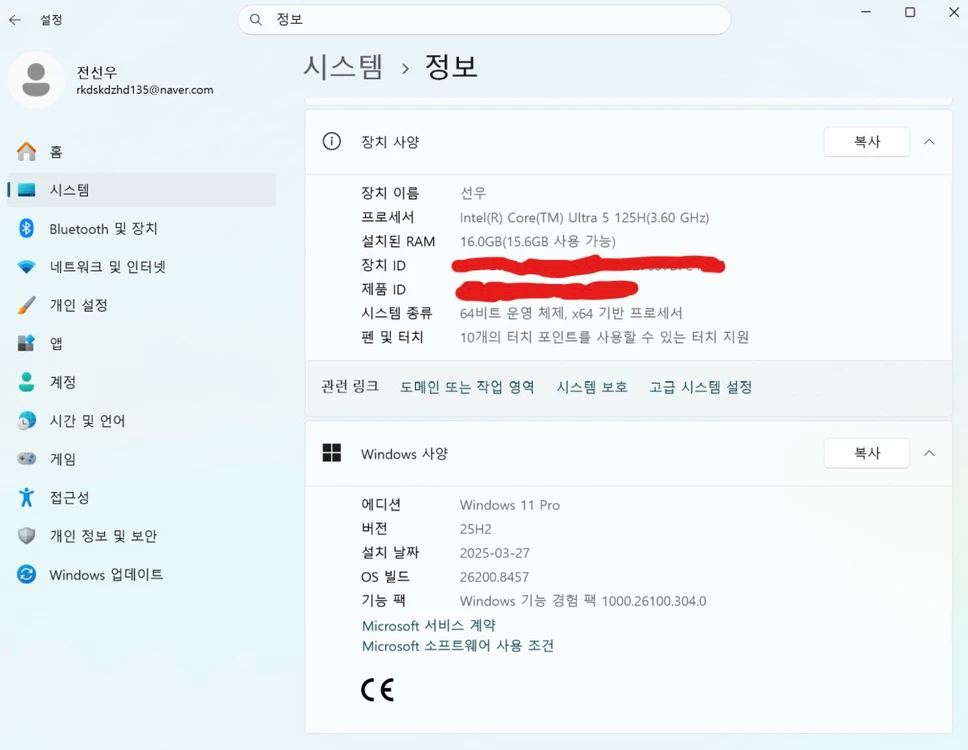968x750 pixels.
Task: Click the user profile avatar
Action: pyautogui.click(x=36, y=80)
